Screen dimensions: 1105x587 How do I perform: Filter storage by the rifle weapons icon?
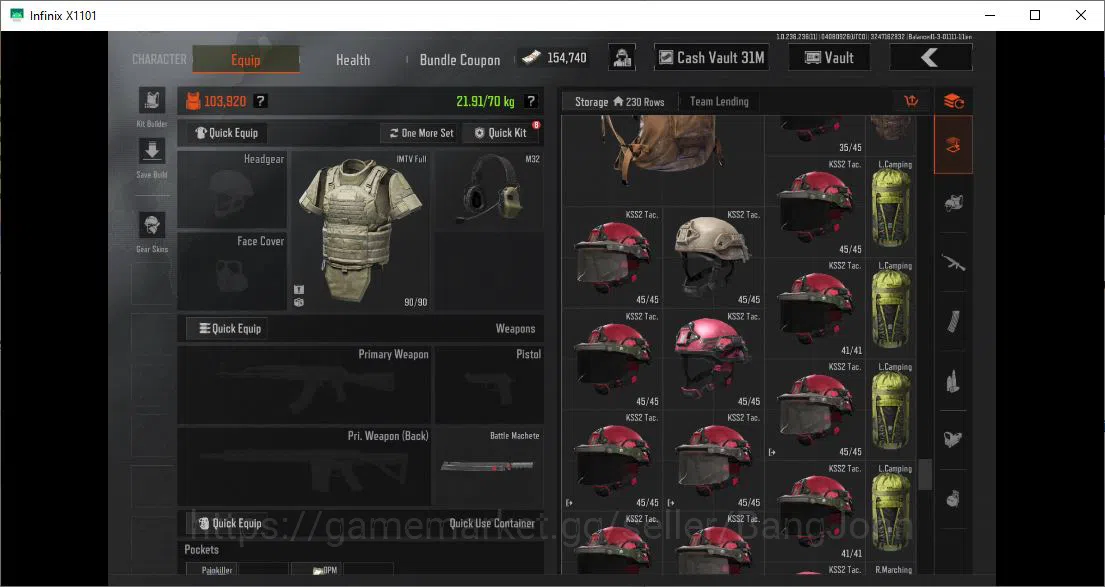(953, 263)
